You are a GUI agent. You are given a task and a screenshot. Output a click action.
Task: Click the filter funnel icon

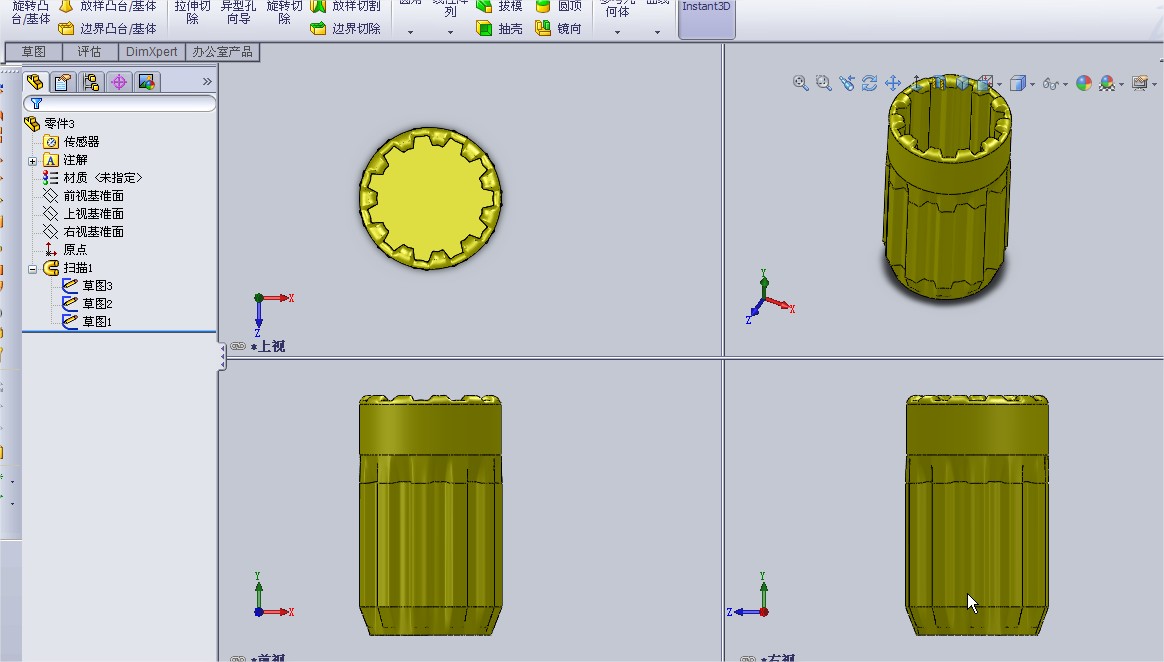pos(36,103)
